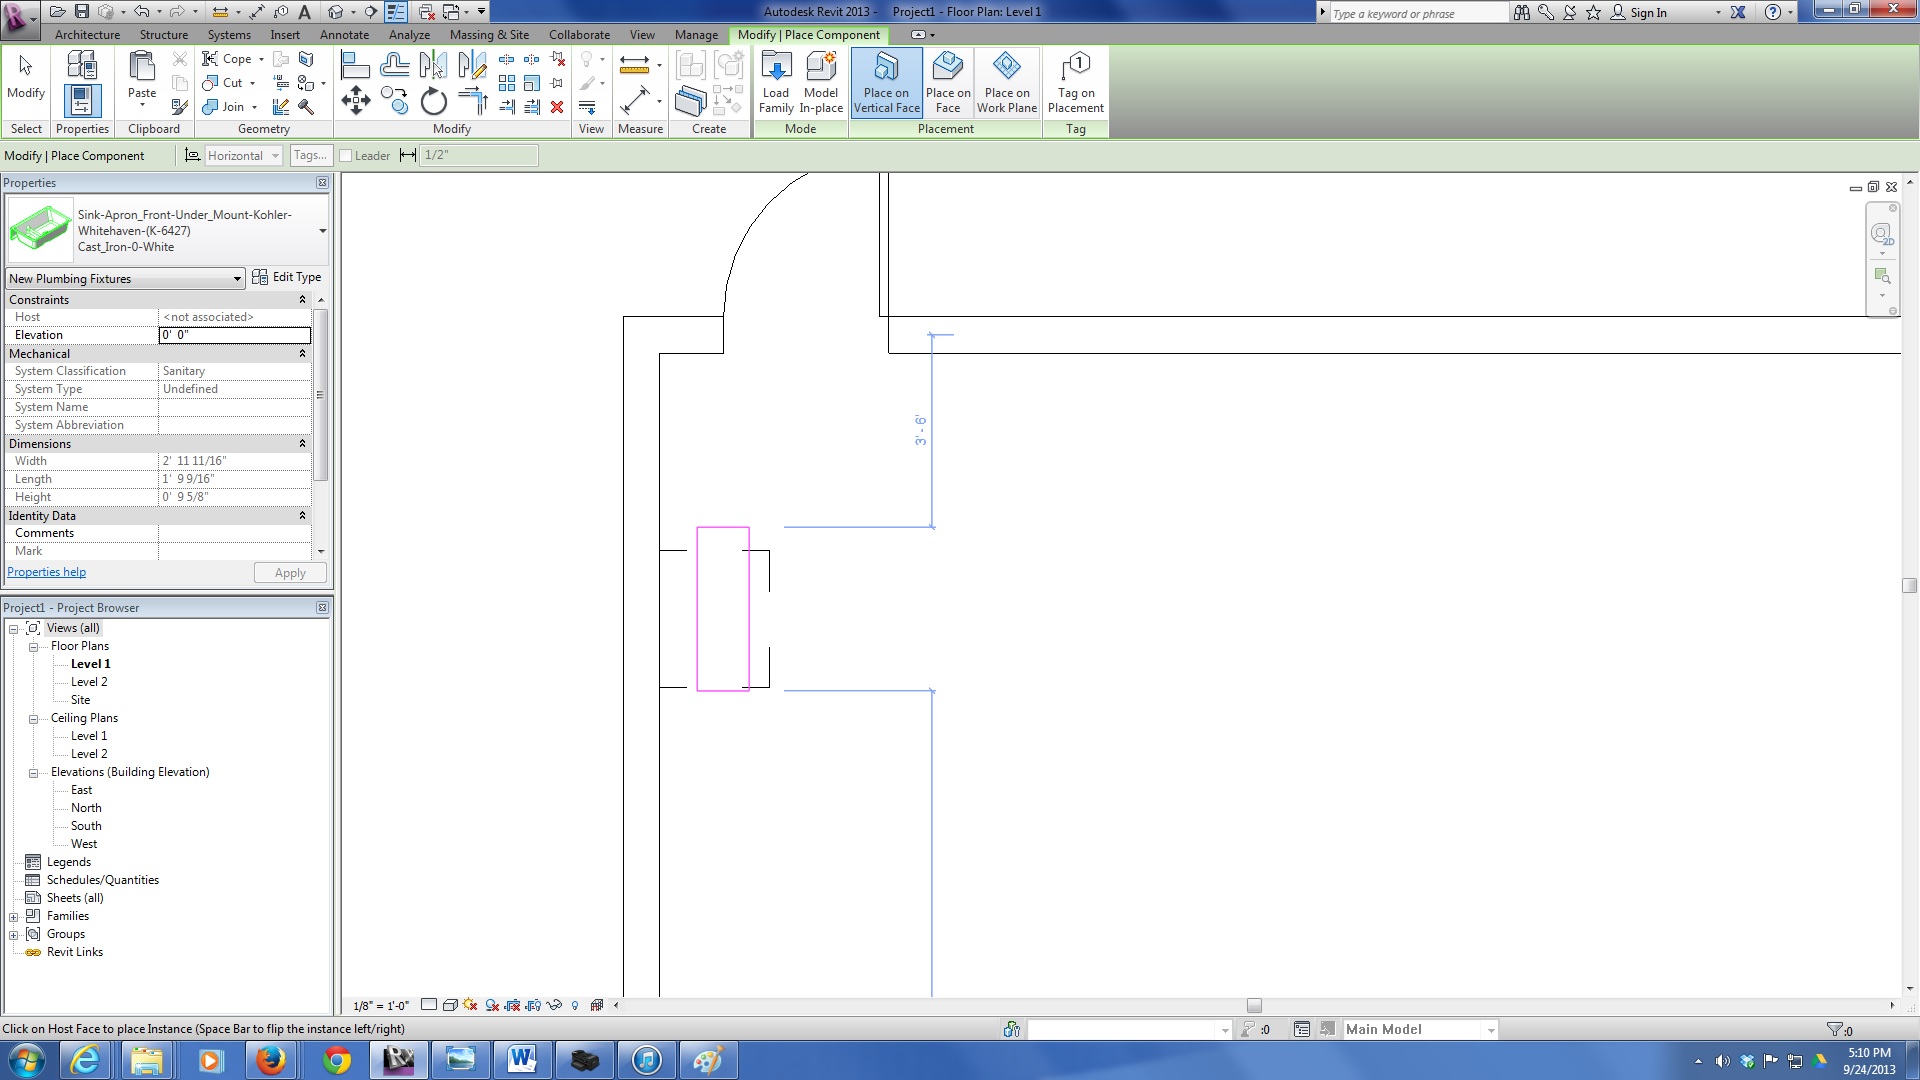Click Tag on Placement icon
Image resolution: width=1920 pixels, height=1080 pixels.
[x=1075, y=82]
